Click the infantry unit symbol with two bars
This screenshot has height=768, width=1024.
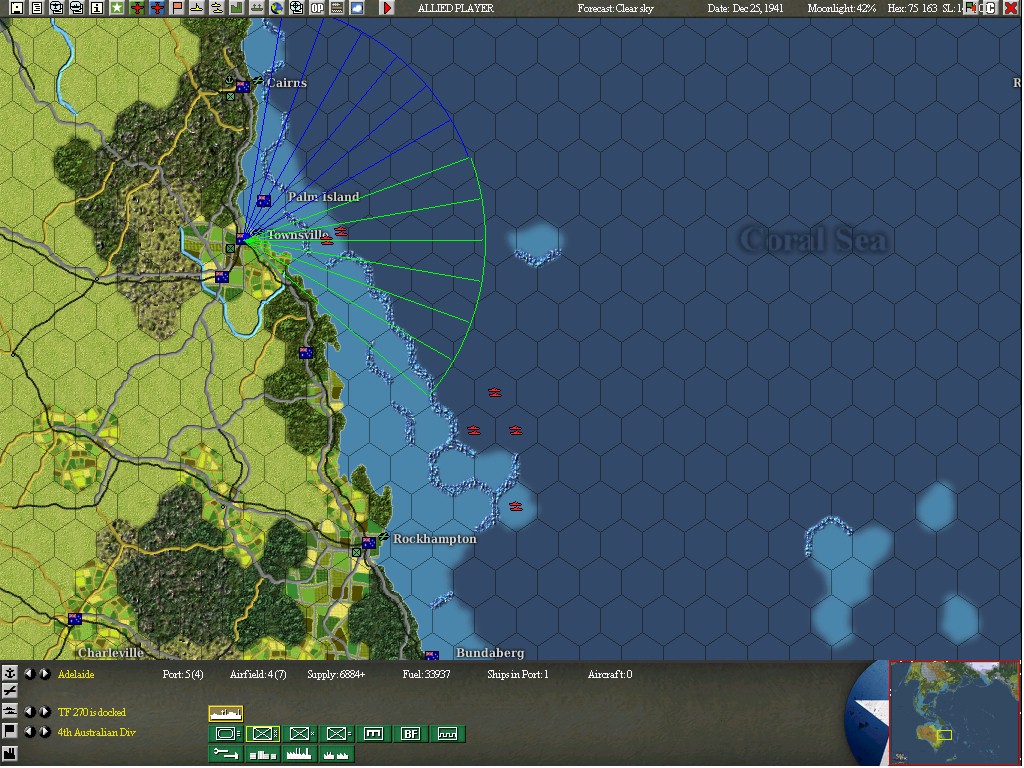pyautogui.click(x=338, y=734)
